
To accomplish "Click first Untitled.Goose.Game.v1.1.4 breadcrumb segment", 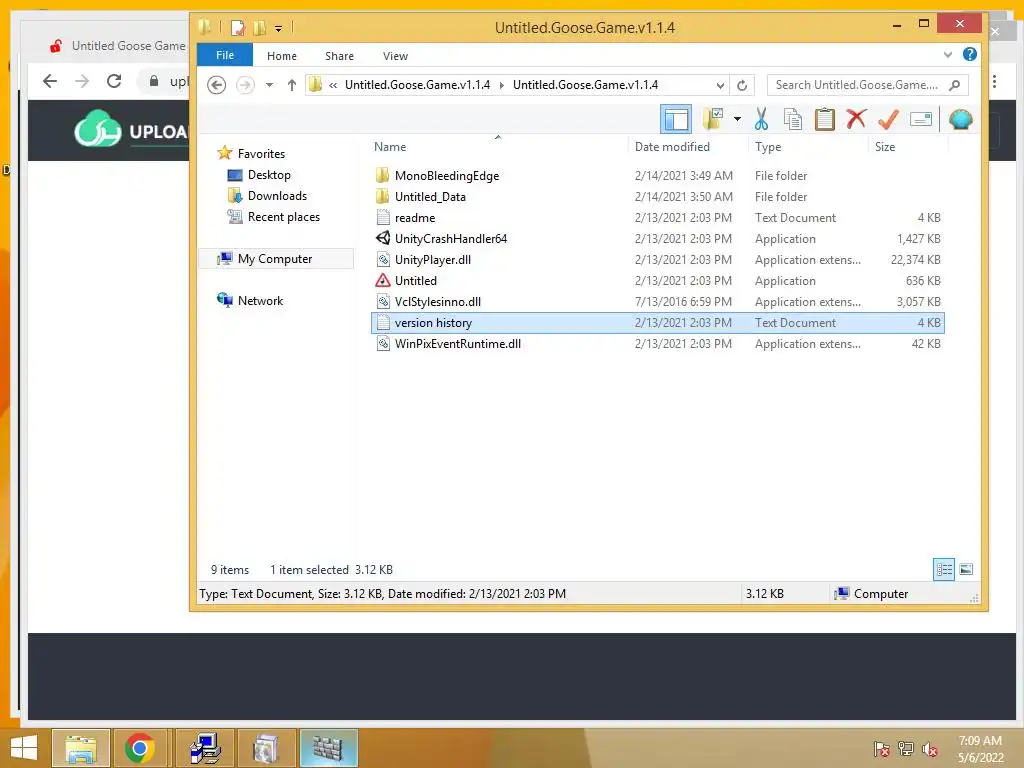I will [x=417, y=85].
